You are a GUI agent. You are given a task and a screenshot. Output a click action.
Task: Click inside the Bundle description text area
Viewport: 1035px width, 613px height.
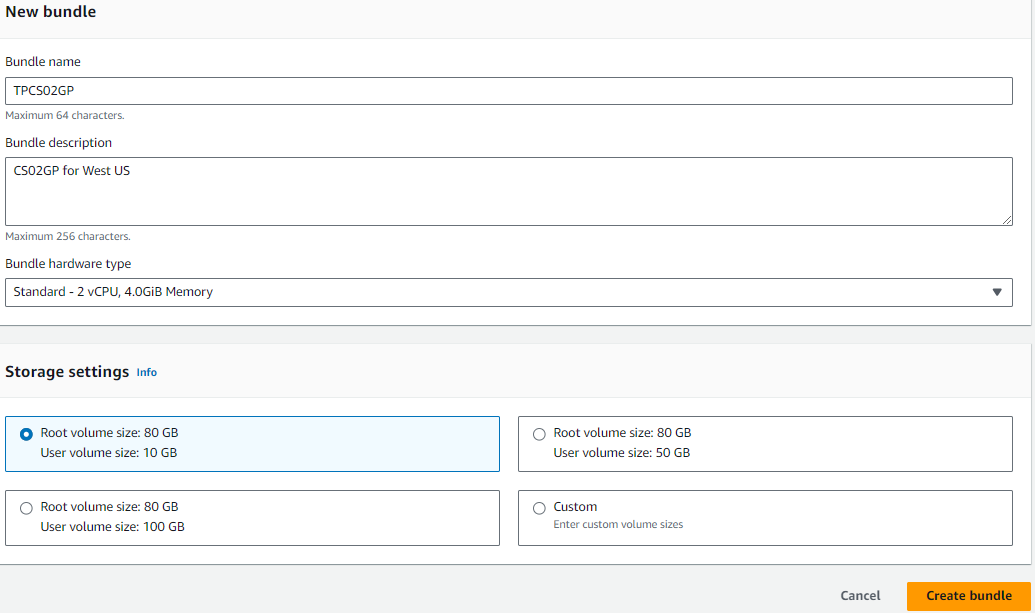pyautogui.click(x=508, y=191)
